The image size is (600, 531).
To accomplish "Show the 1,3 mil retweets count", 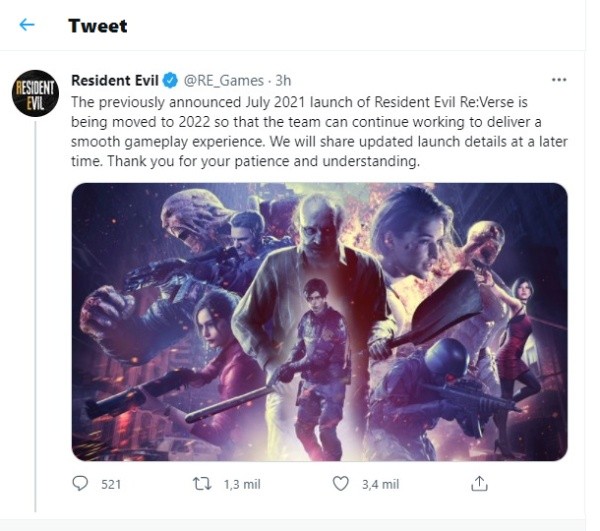I will [241, 484].
